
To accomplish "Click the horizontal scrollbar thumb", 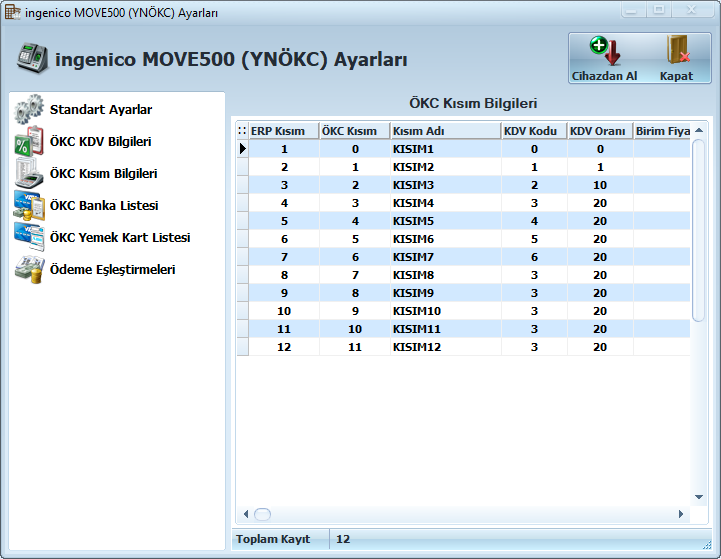I will (263, 514).
